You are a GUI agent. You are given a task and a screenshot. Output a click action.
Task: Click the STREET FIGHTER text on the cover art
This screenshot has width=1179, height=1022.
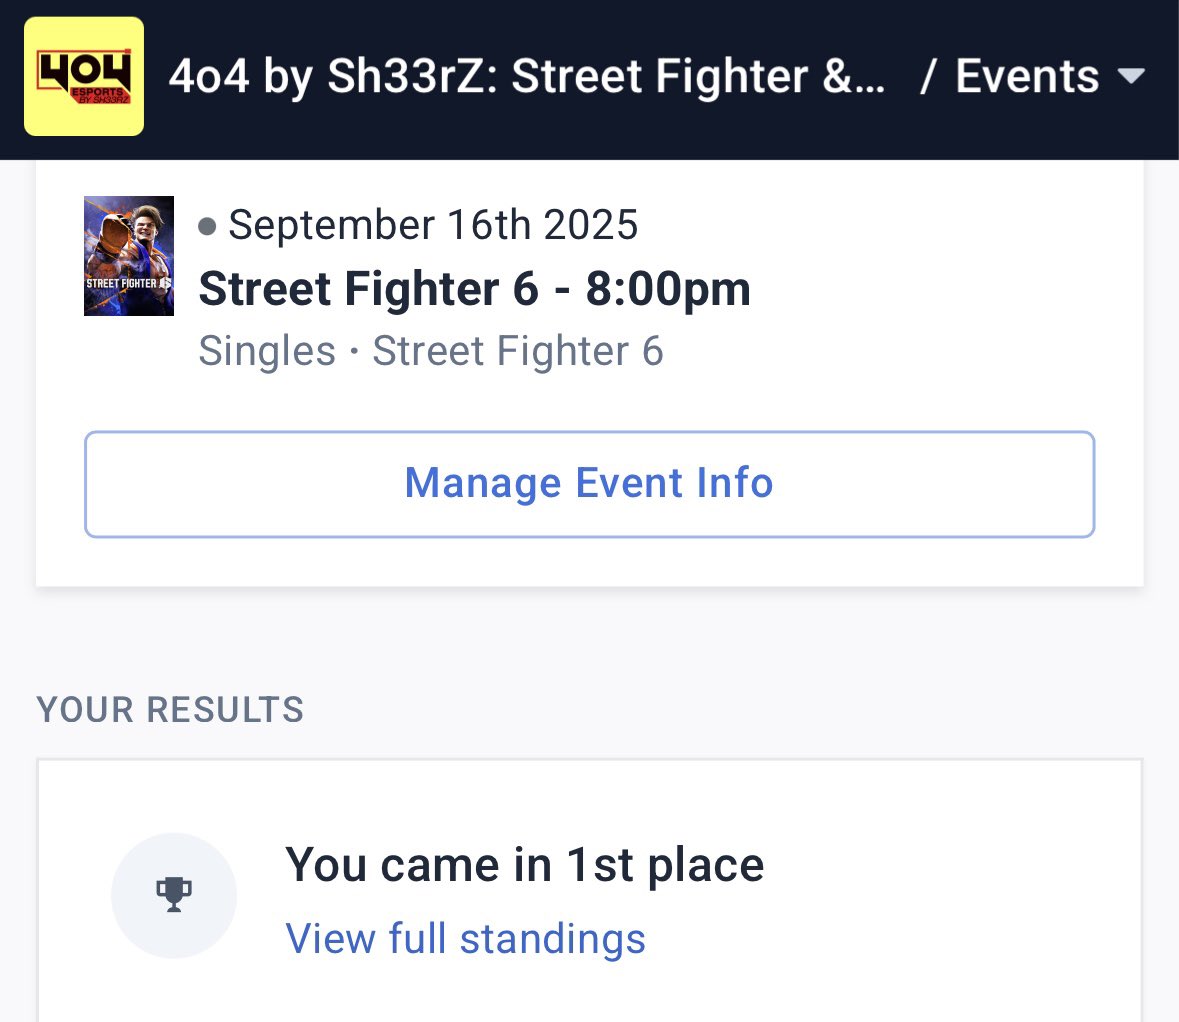click(x=122, y=284)
